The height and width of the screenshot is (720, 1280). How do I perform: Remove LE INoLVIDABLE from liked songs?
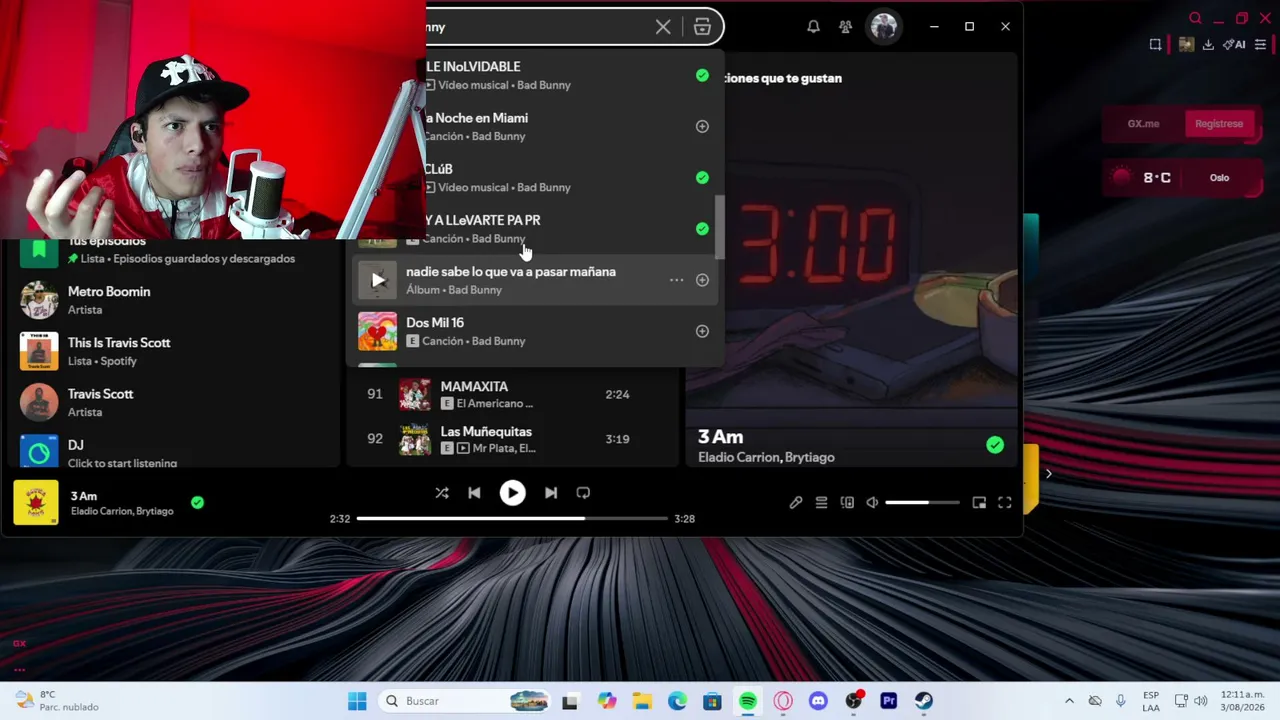[702, 75]
